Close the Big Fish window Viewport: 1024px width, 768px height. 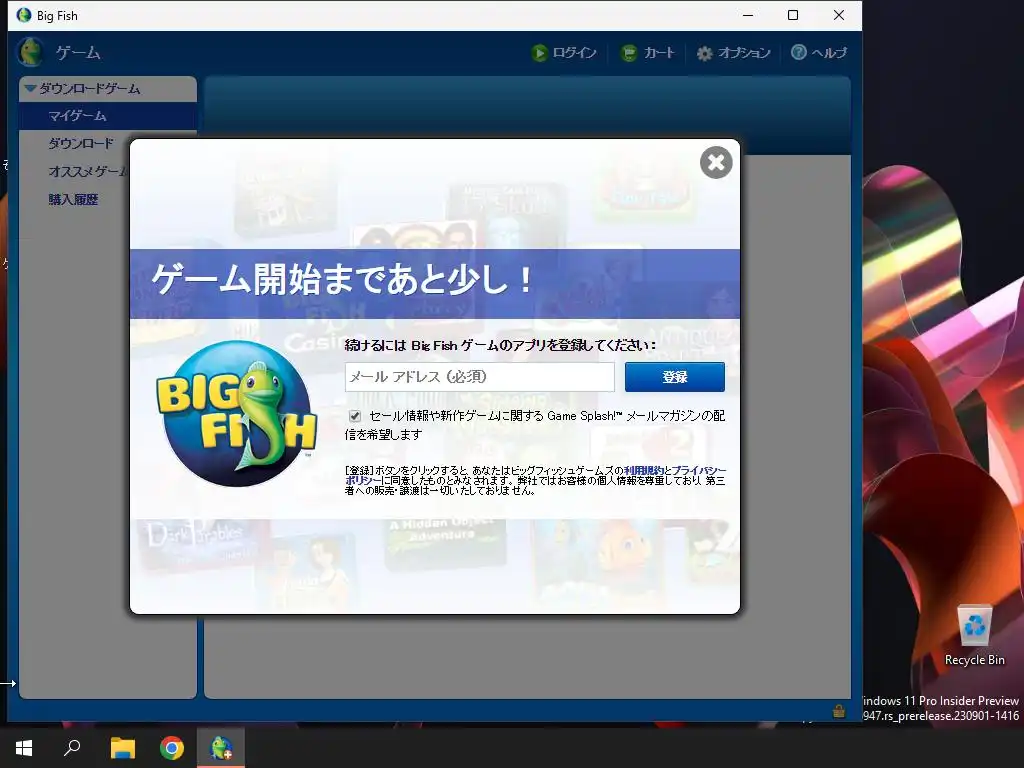839,15
